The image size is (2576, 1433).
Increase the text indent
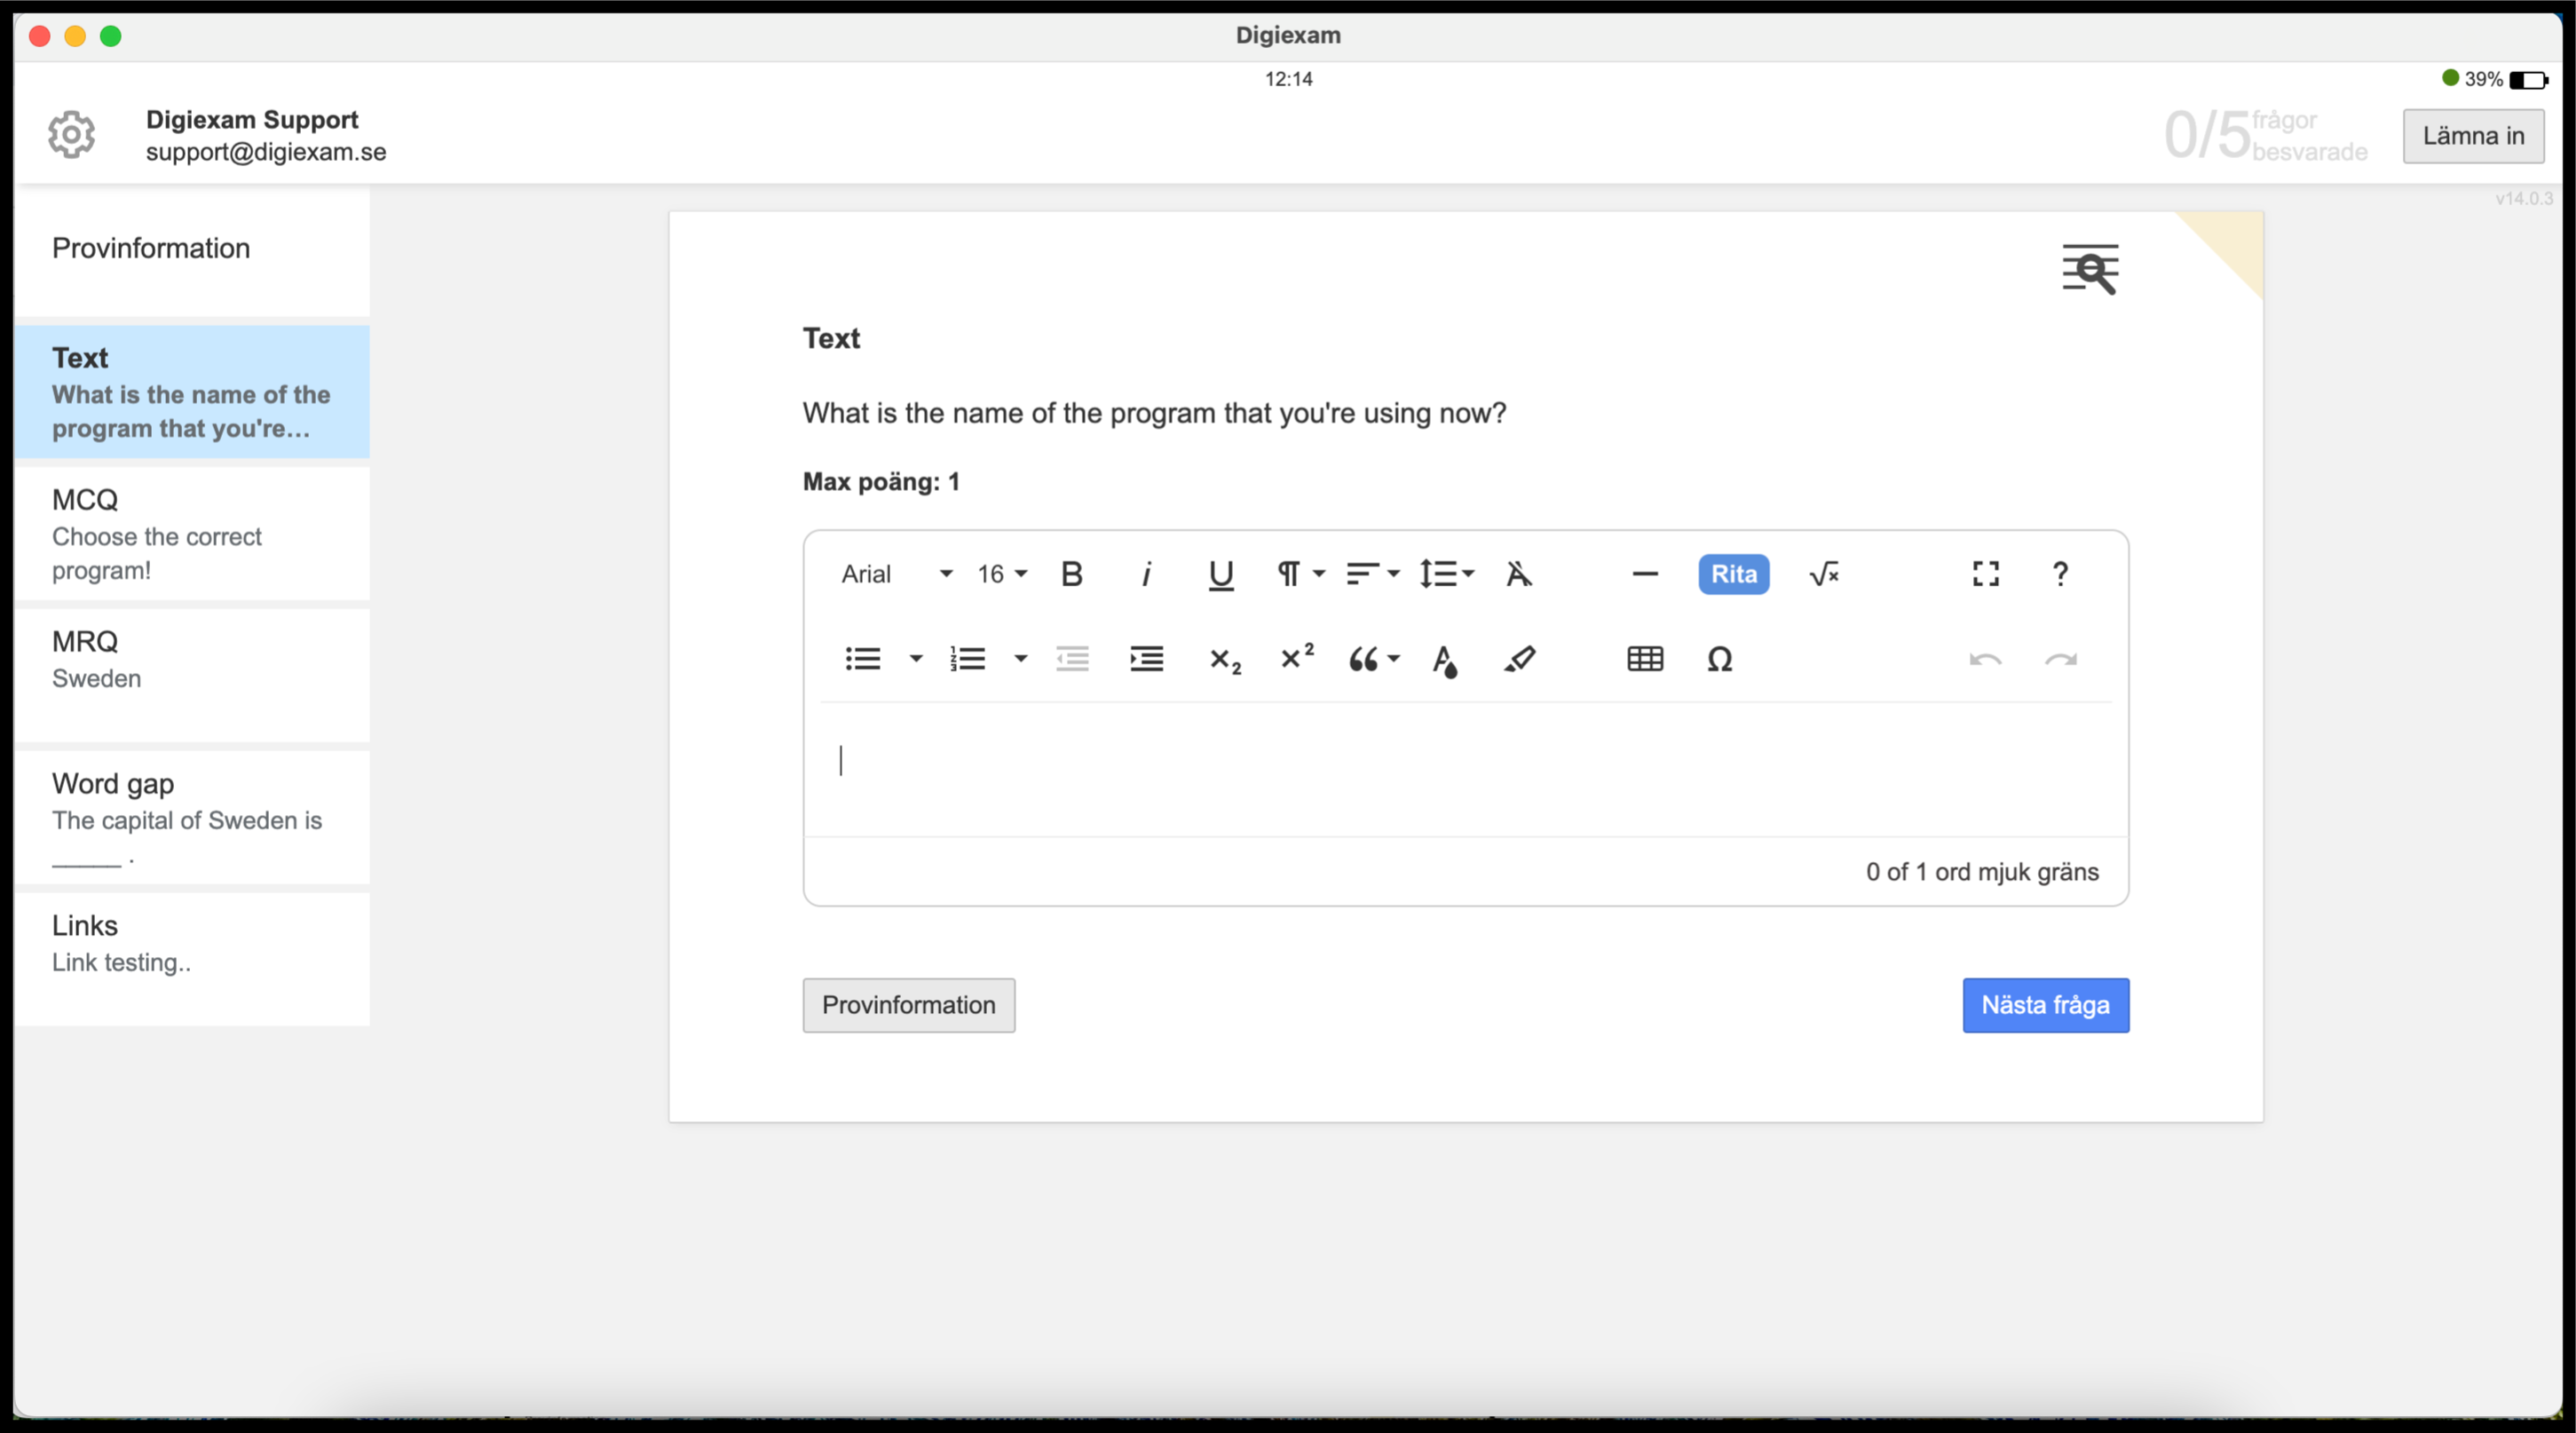point(1146,659)
